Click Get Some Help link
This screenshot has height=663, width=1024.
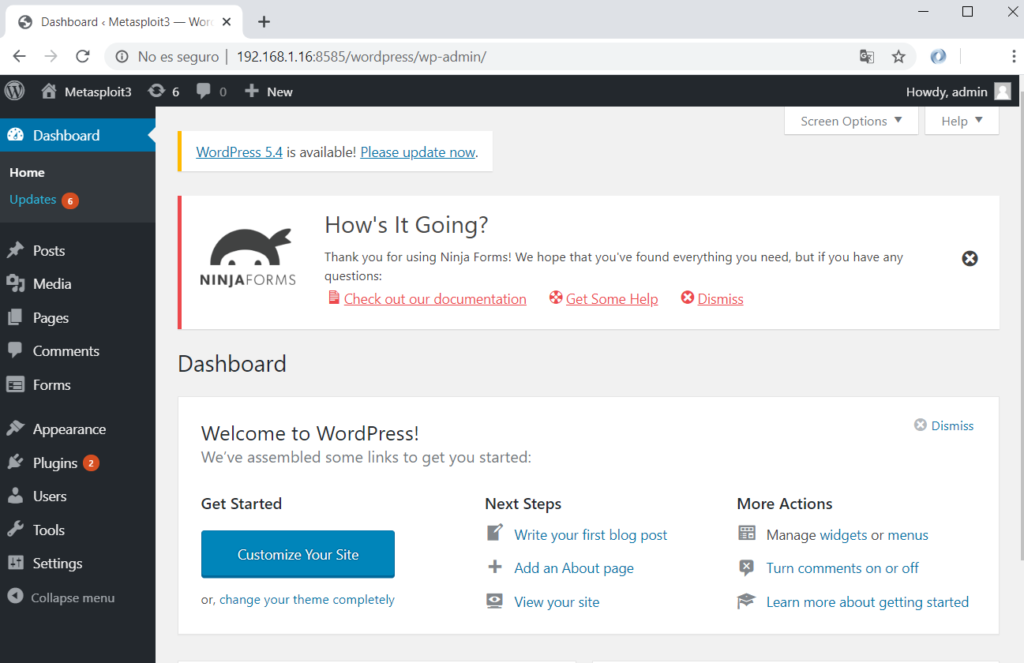coord(612,299)
